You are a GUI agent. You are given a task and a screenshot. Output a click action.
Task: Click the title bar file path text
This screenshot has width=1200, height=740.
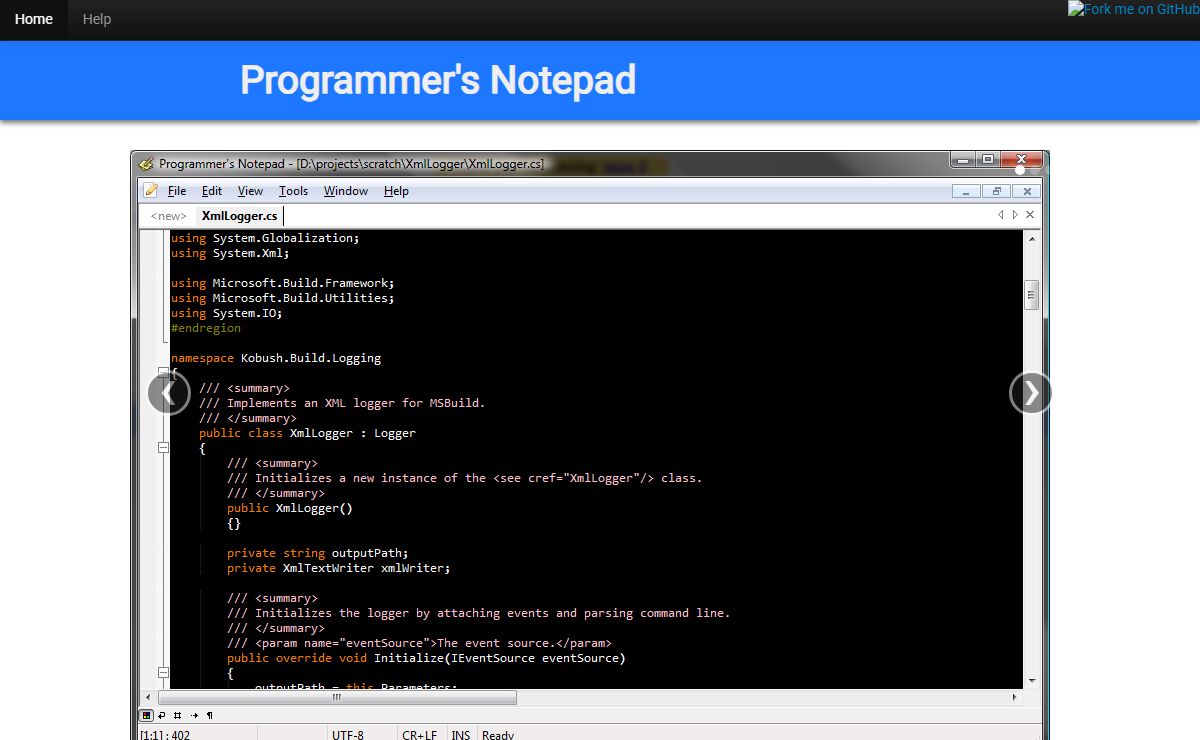coord(420,164)
